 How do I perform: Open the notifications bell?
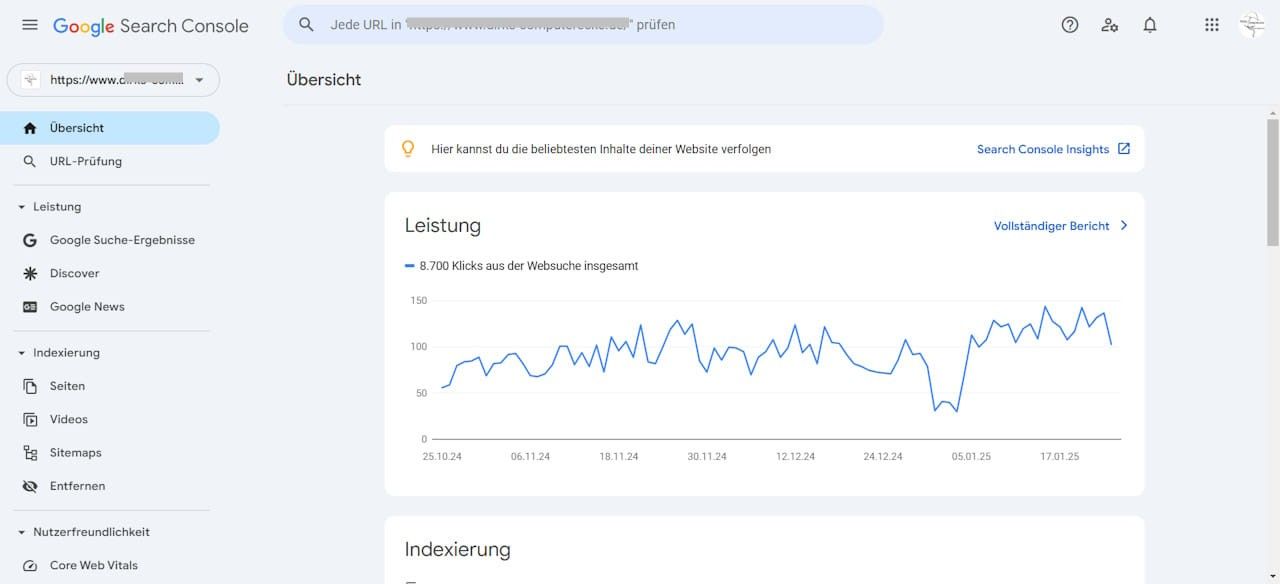(x=1150, y=25)
